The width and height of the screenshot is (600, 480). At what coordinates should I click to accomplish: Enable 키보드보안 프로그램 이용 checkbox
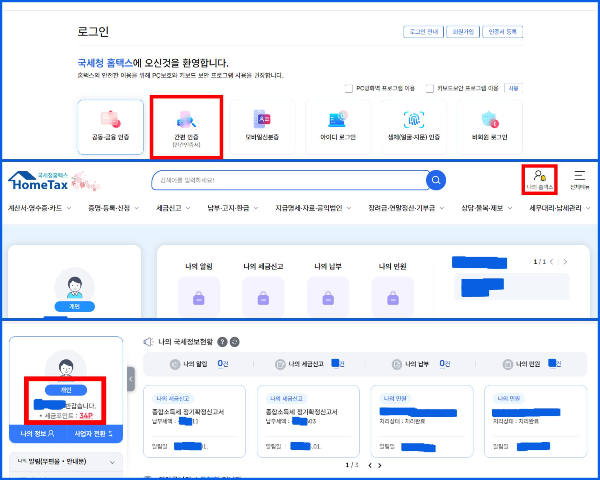[x=430, y=88]
